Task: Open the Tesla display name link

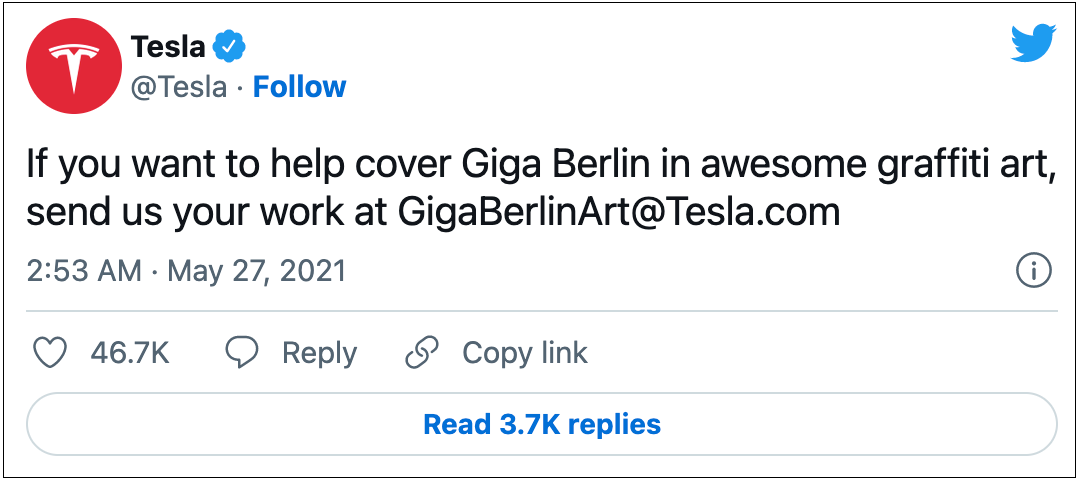Action: (168, 46)
